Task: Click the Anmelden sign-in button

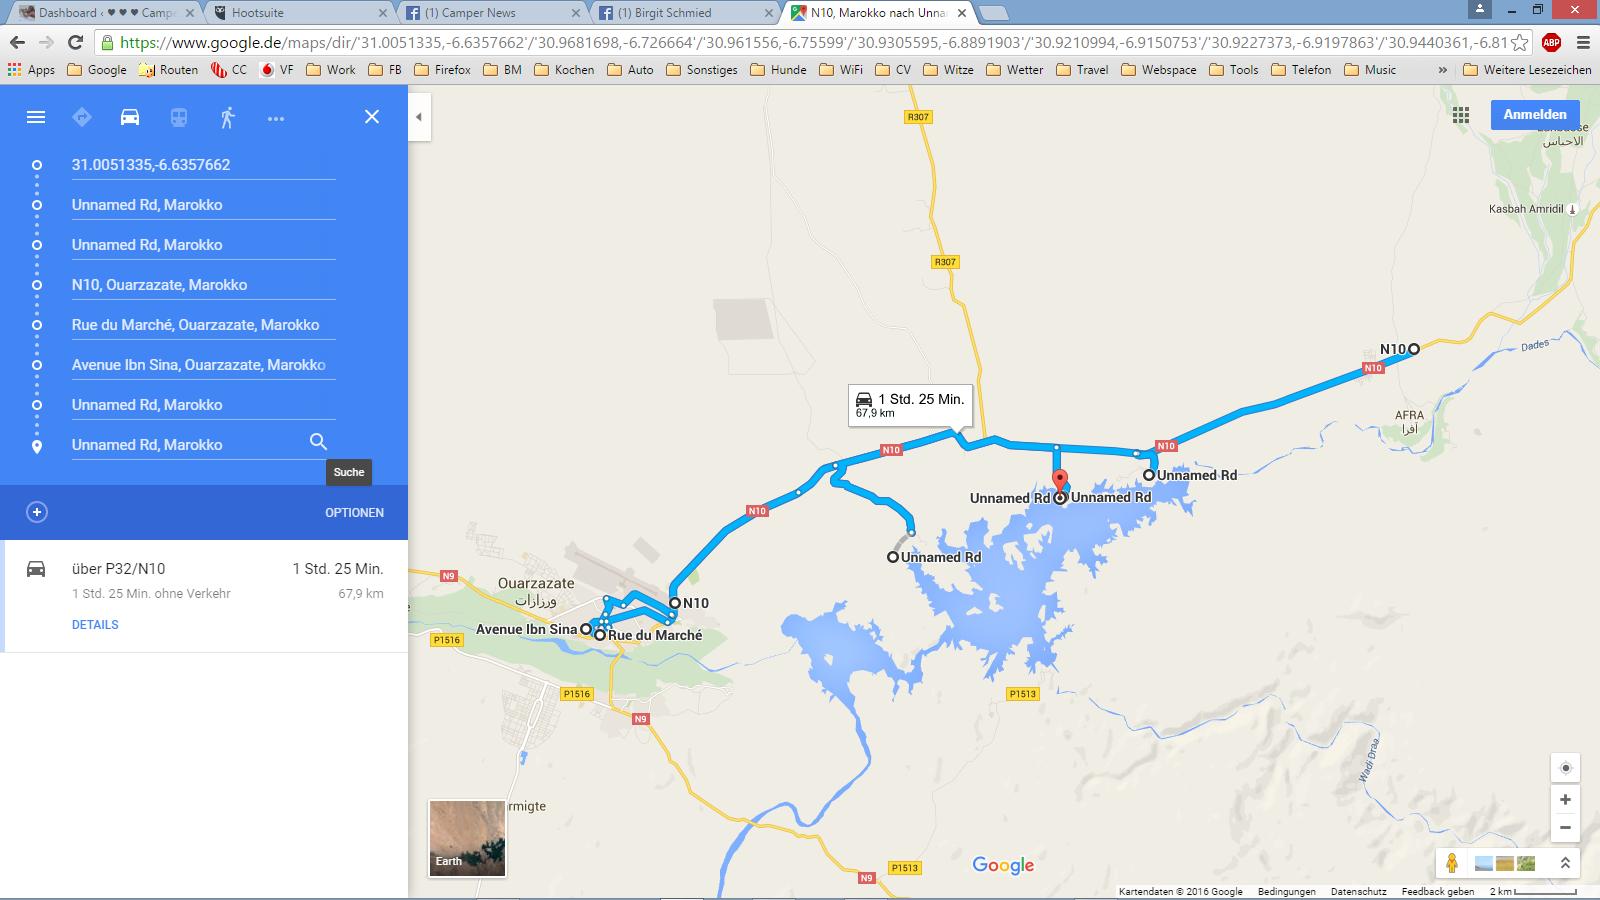Action: pyautogui.click(x=1535, y=115)
